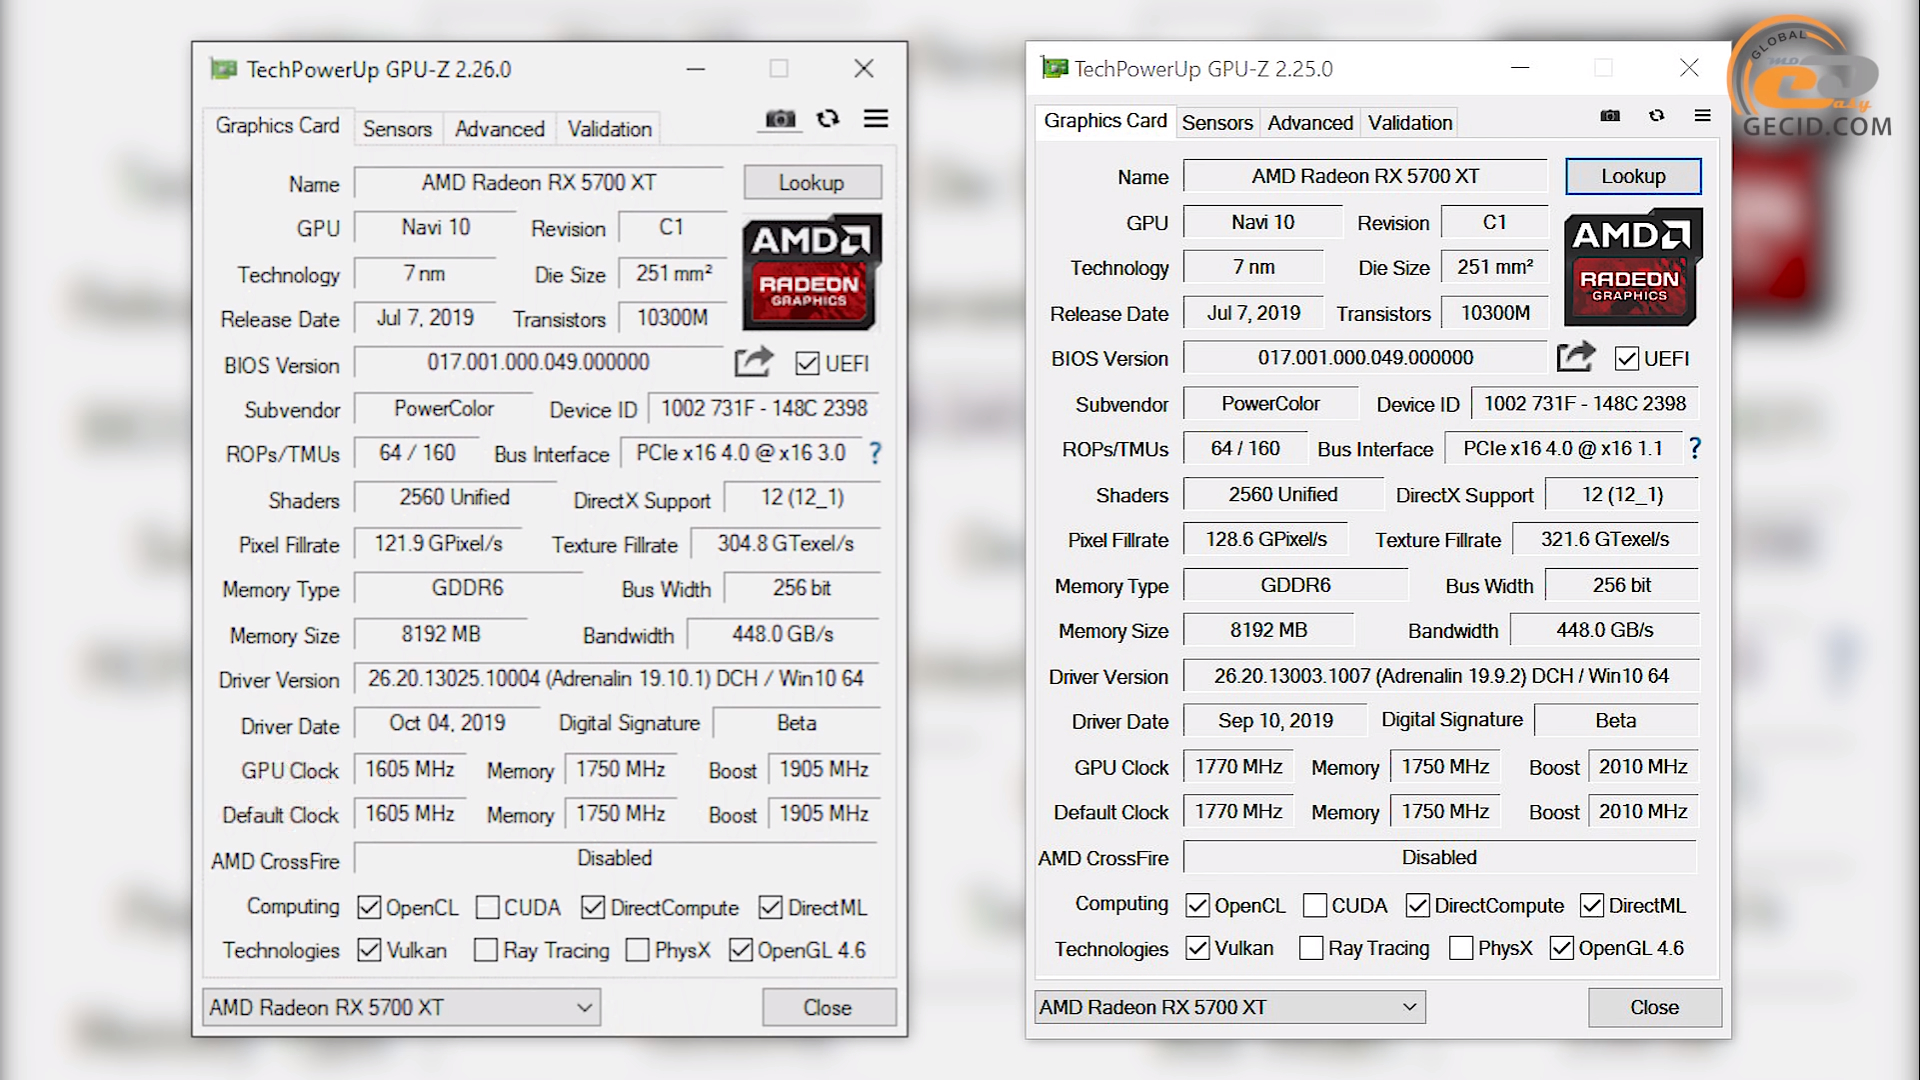Toggle Vulkan checkbox in GPU-Z 2.26.0
Screen dimensions: 1920x1080
click(x=369, y=950)
